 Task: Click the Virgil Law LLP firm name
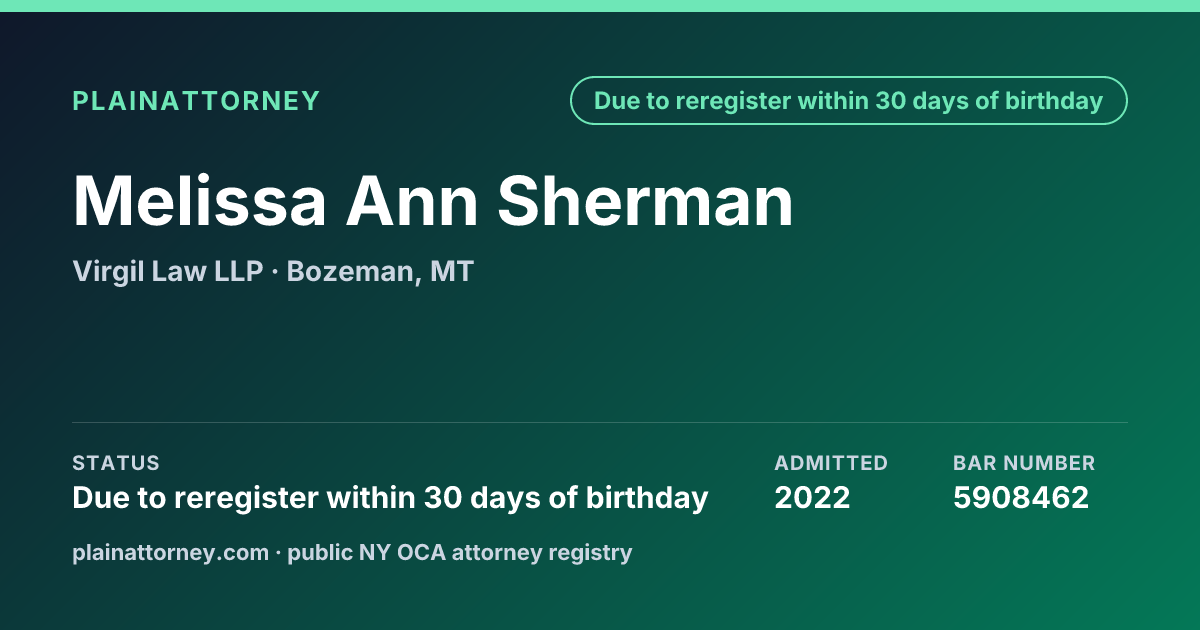point(168,271)
